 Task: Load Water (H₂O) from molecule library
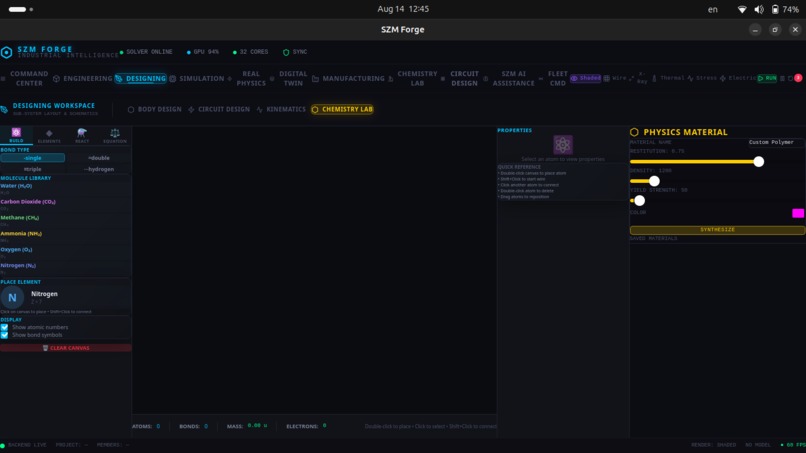(x=65, y=189)
